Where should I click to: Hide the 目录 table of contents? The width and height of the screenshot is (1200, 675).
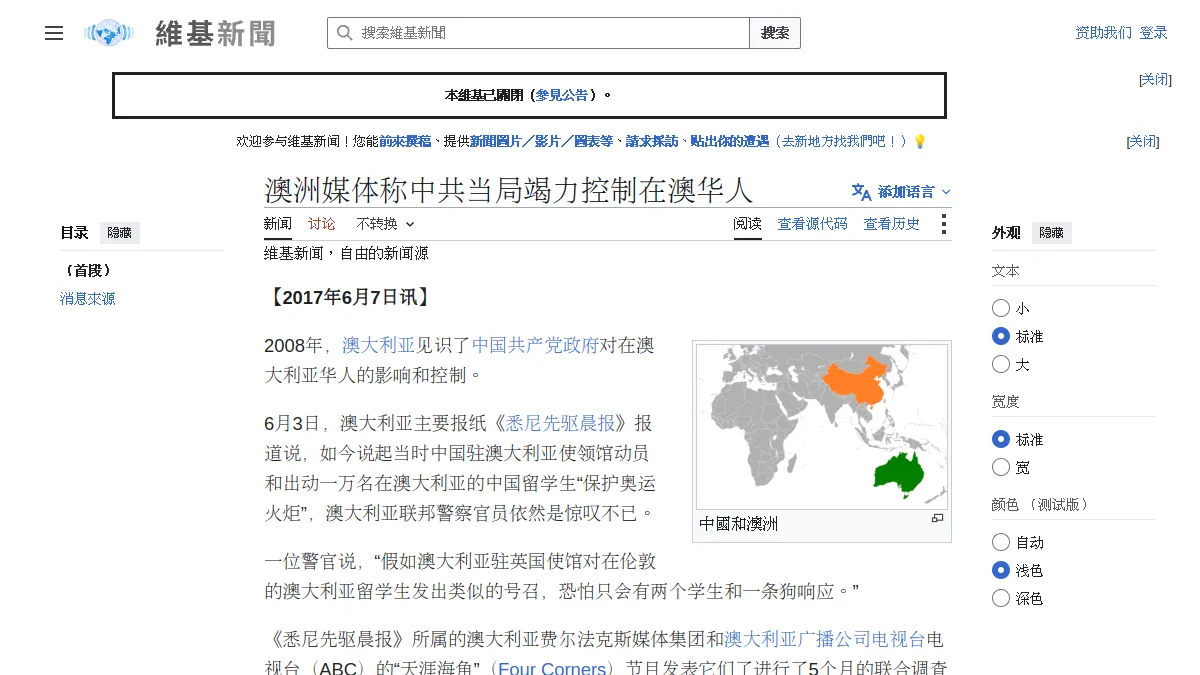click(x=120, y=233)
